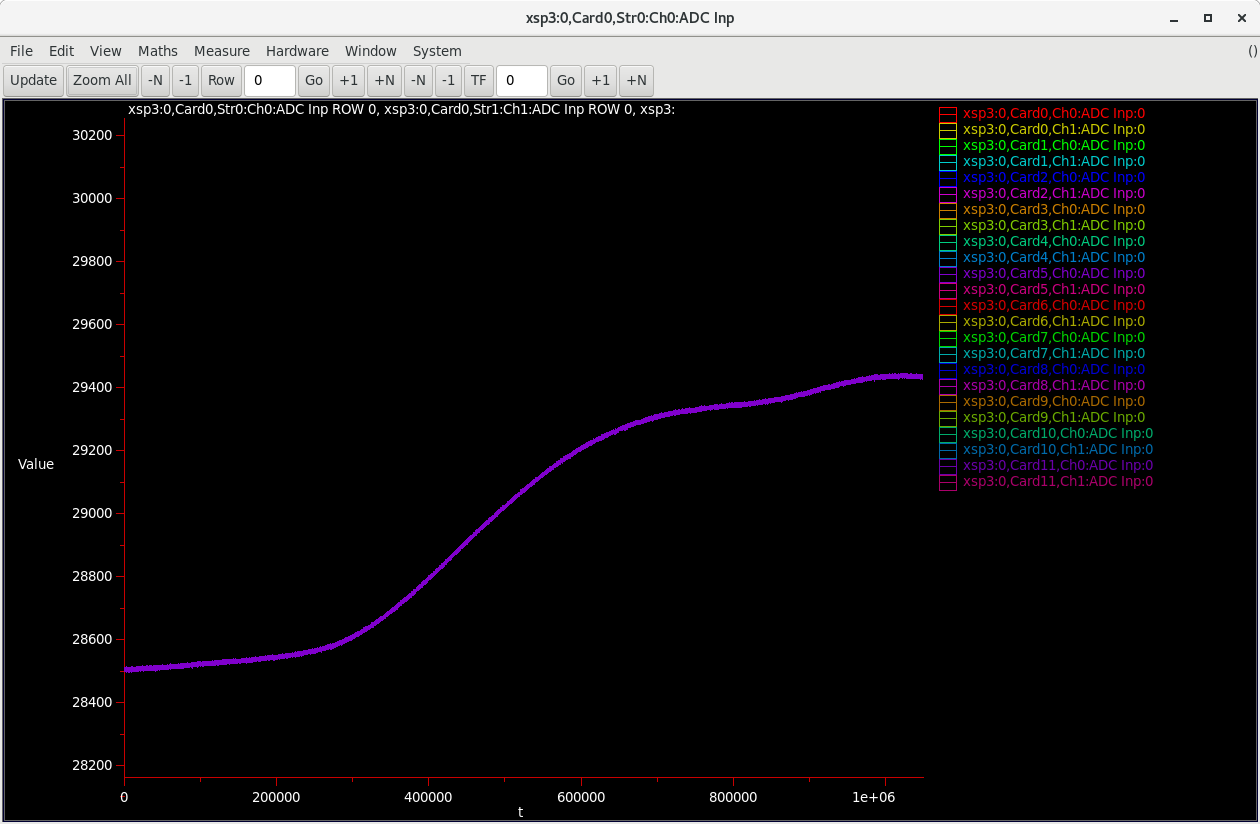Click +N in the Row stepping group
The height and width of the screenshot is (824, 1260).
coord(385,81)
